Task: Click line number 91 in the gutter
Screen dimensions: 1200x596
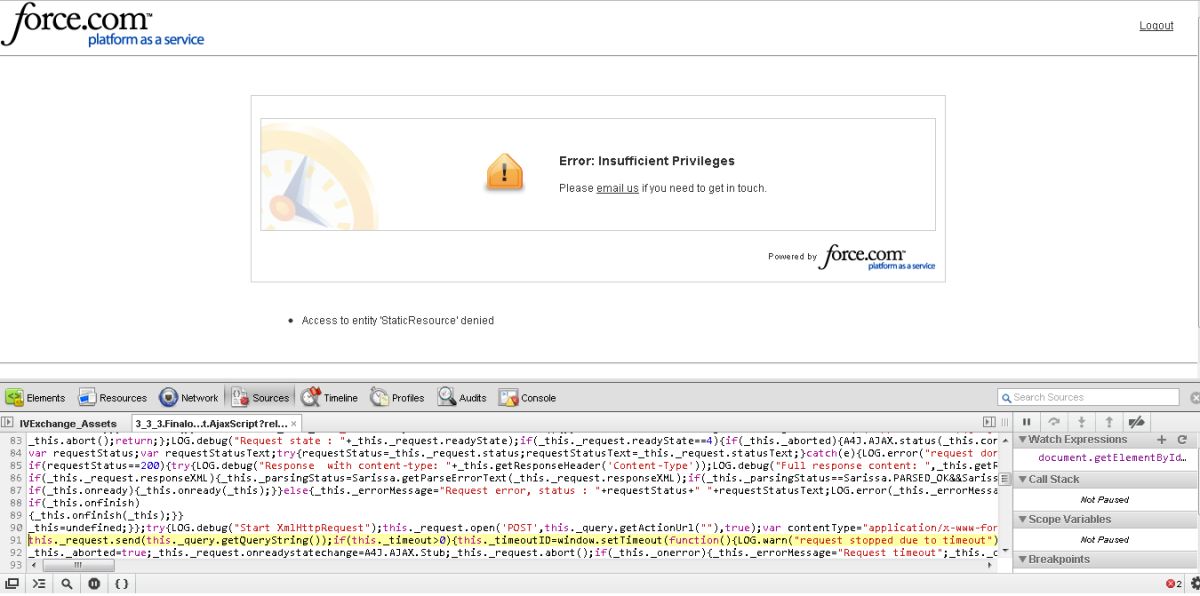Action: coord(14,540)
